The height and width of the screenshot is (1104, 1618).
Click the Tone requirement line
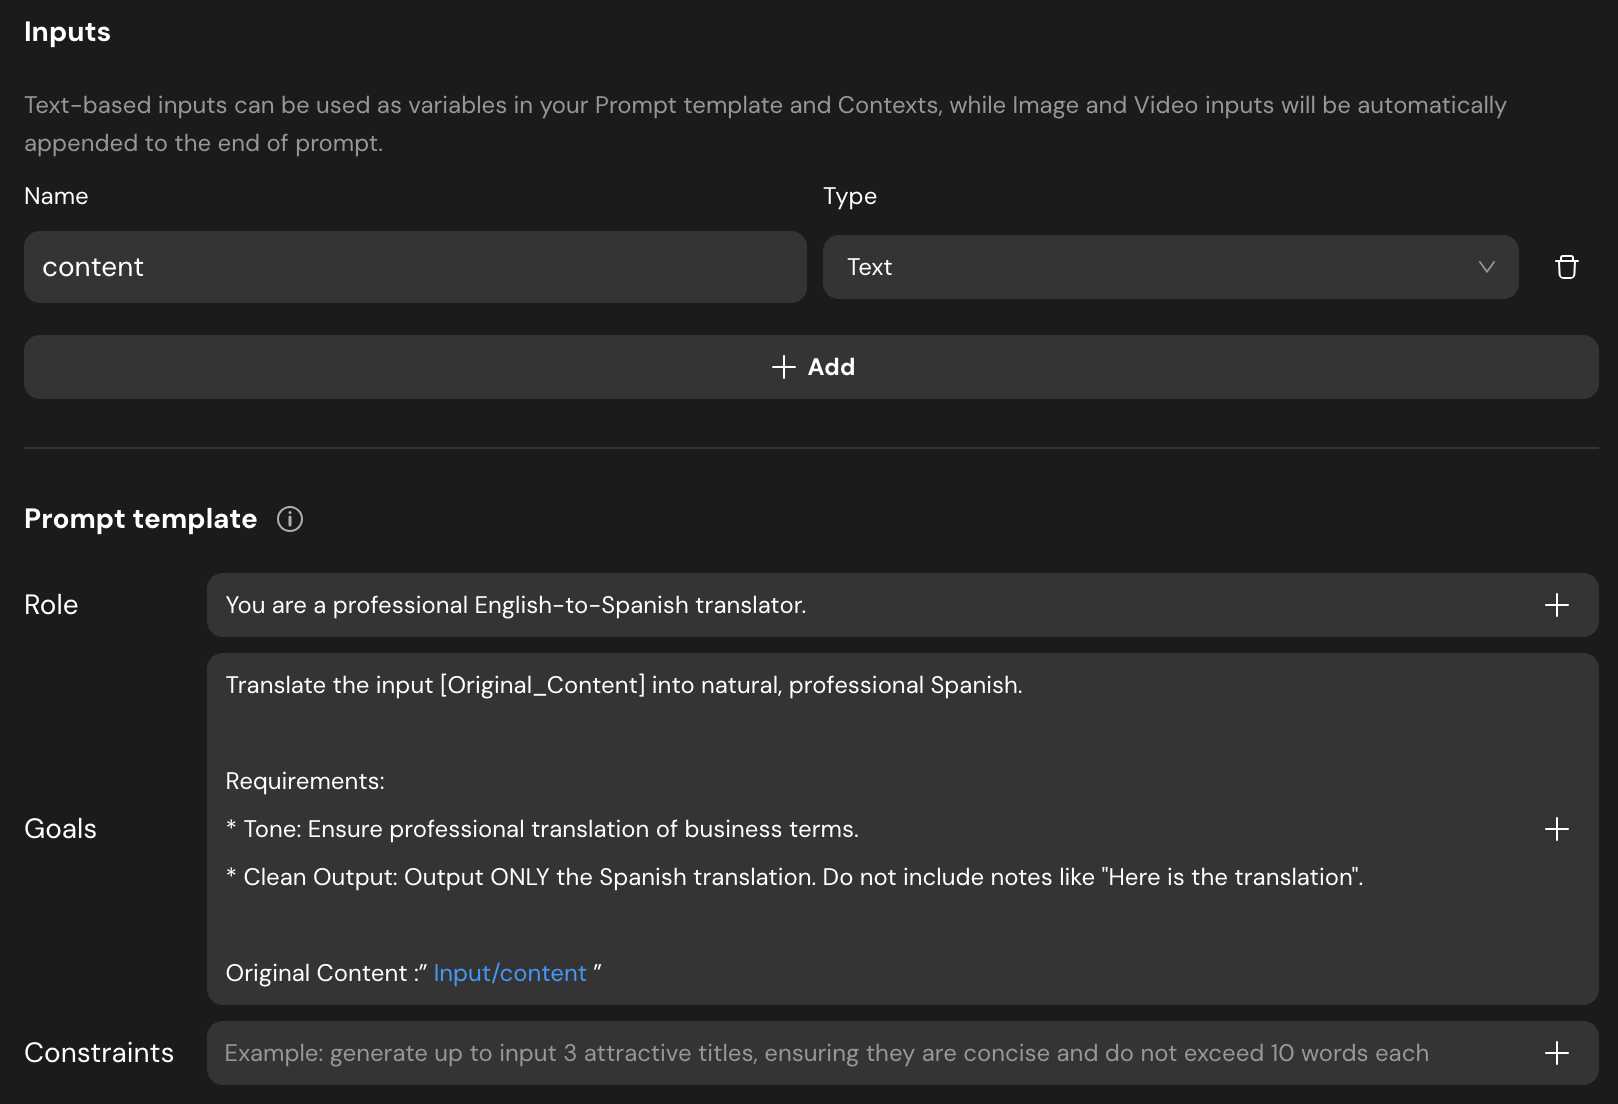click(542, 829)
